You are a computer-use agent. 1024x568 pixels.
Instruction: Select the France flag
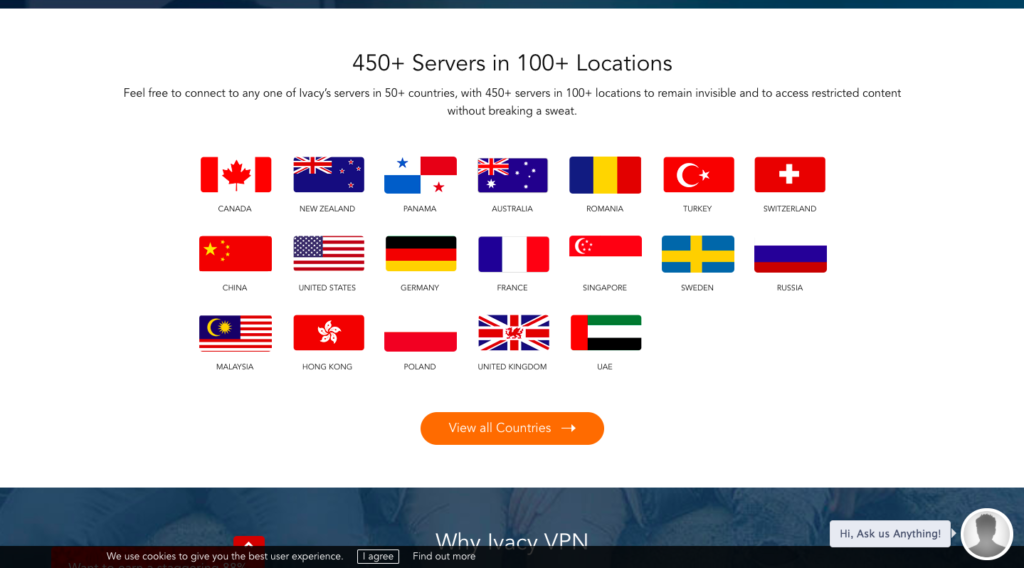coord(513,254)
